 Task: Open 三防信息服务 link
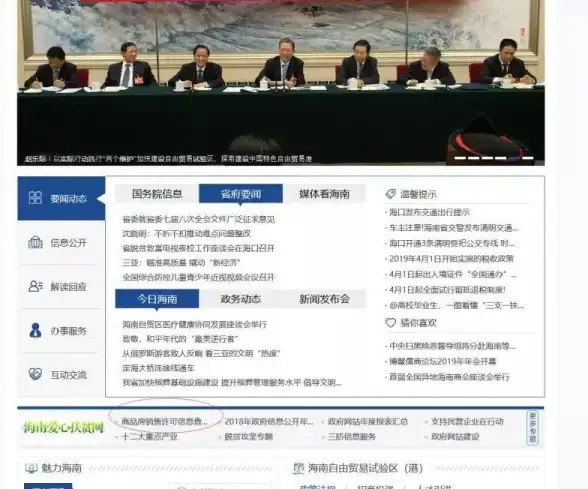pos(352,436)
